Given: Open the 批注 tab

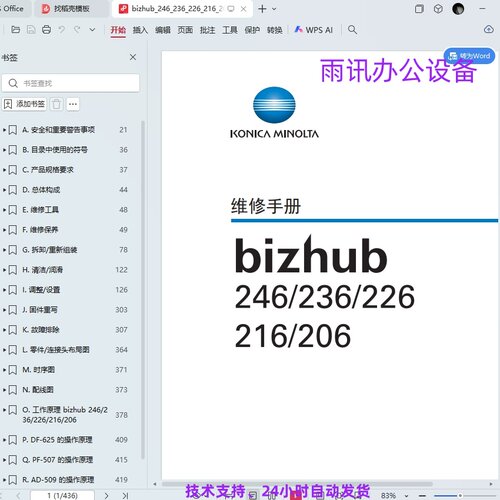Looking at the screenshot, I should [x=207, y=30].
